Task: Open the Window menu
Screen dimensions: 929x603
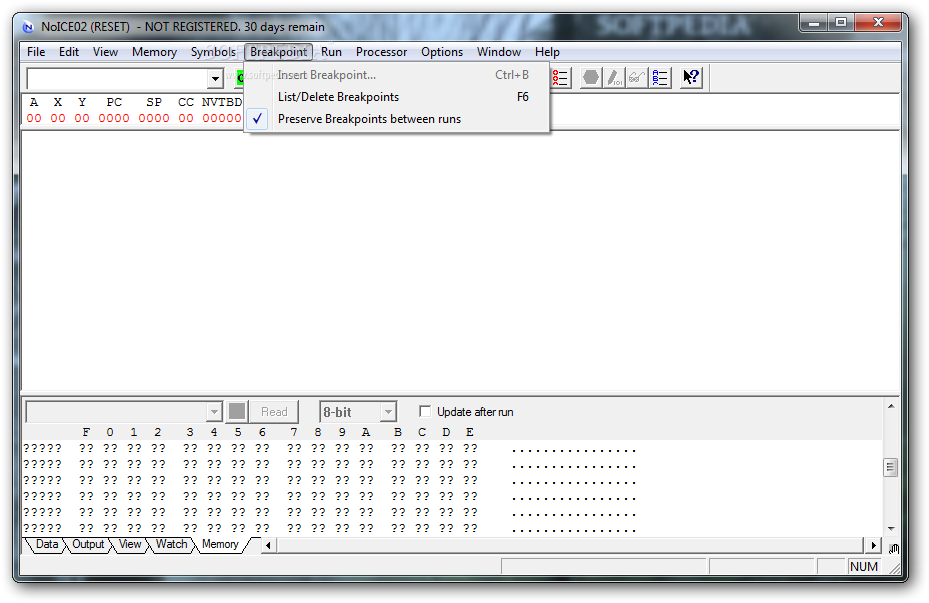Action: pos(499,52)
